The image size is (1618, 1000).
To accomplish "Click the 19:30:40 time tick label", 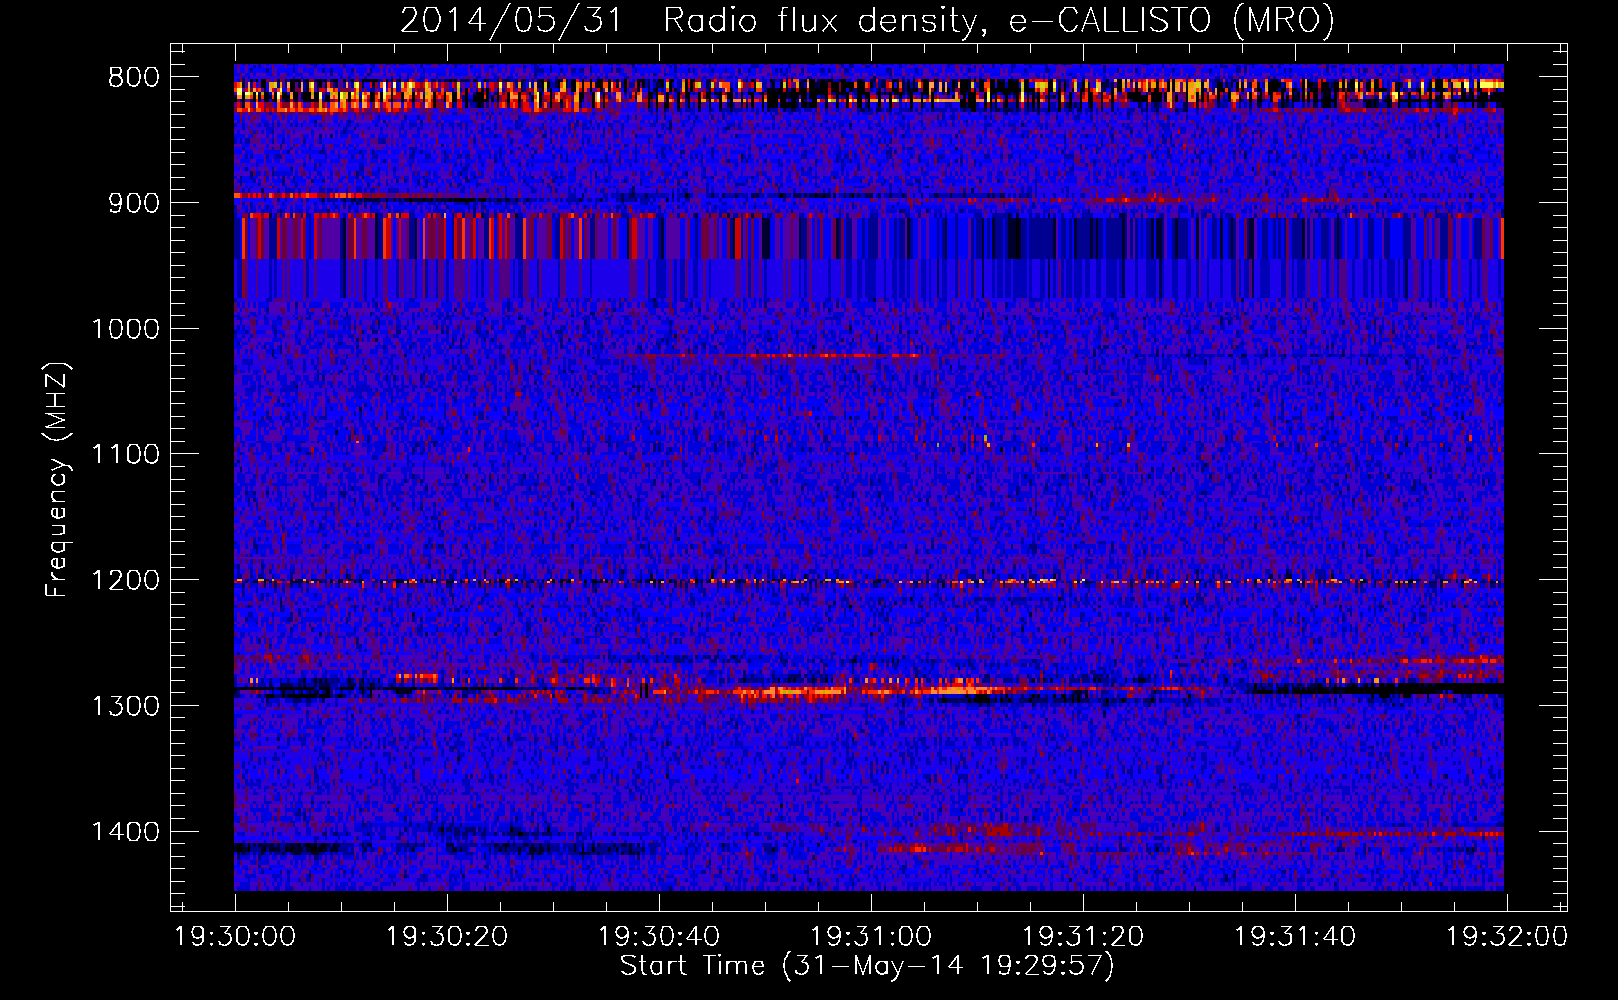I will pyautogui.click(x=659, y=937).
